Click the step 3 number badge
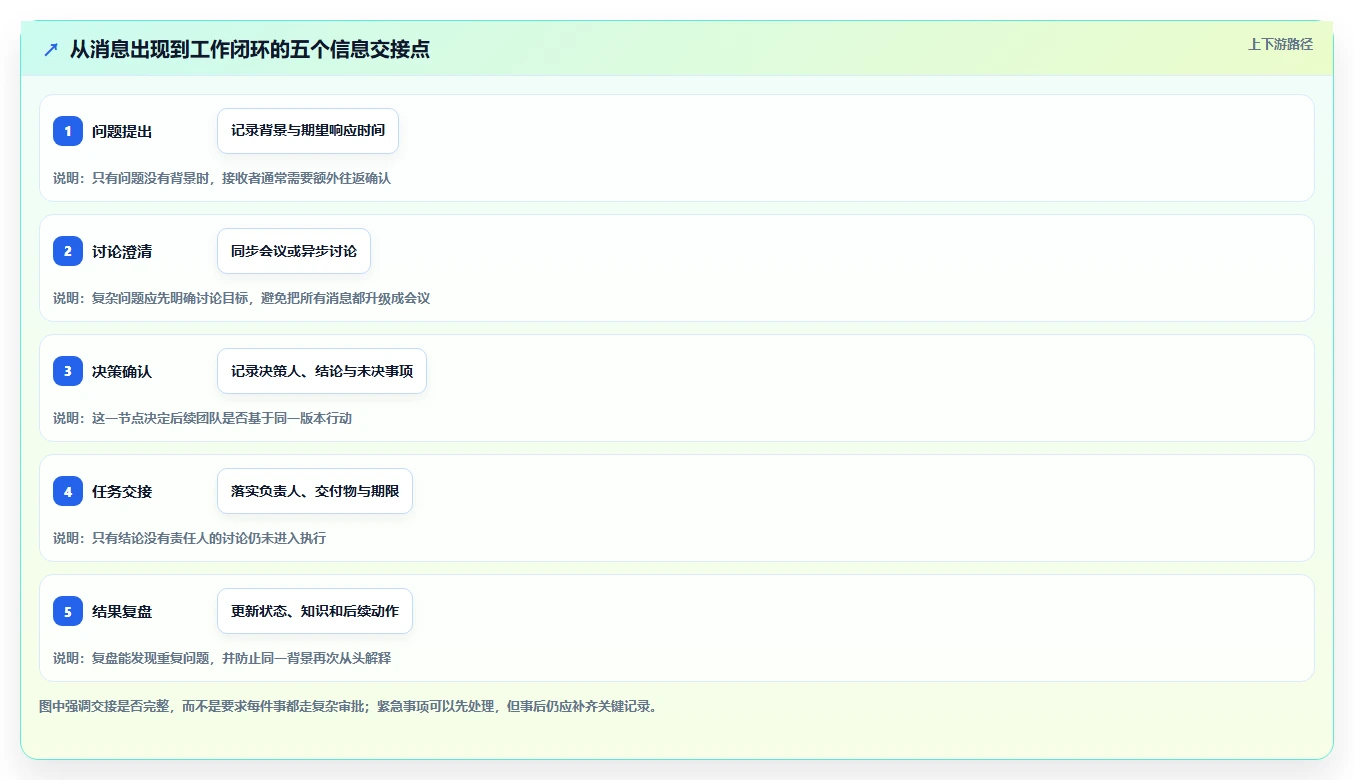This screenshot has width=1354, height=780. [68, 371]
